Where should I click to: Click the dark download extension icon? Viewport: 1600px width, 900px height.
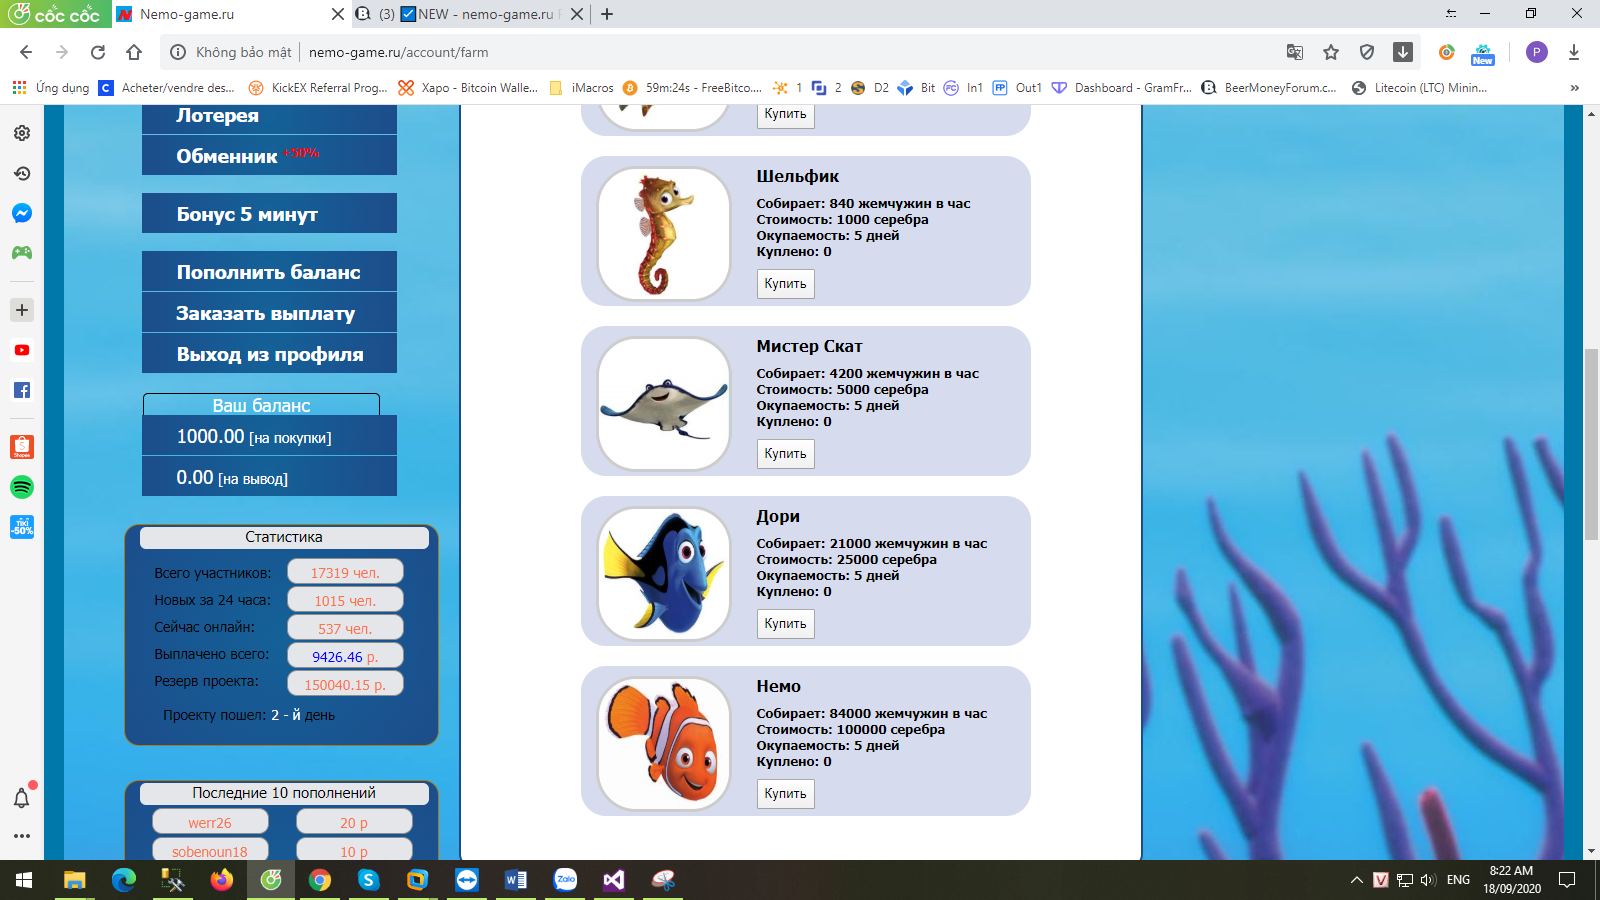[x=1403, y=52]
